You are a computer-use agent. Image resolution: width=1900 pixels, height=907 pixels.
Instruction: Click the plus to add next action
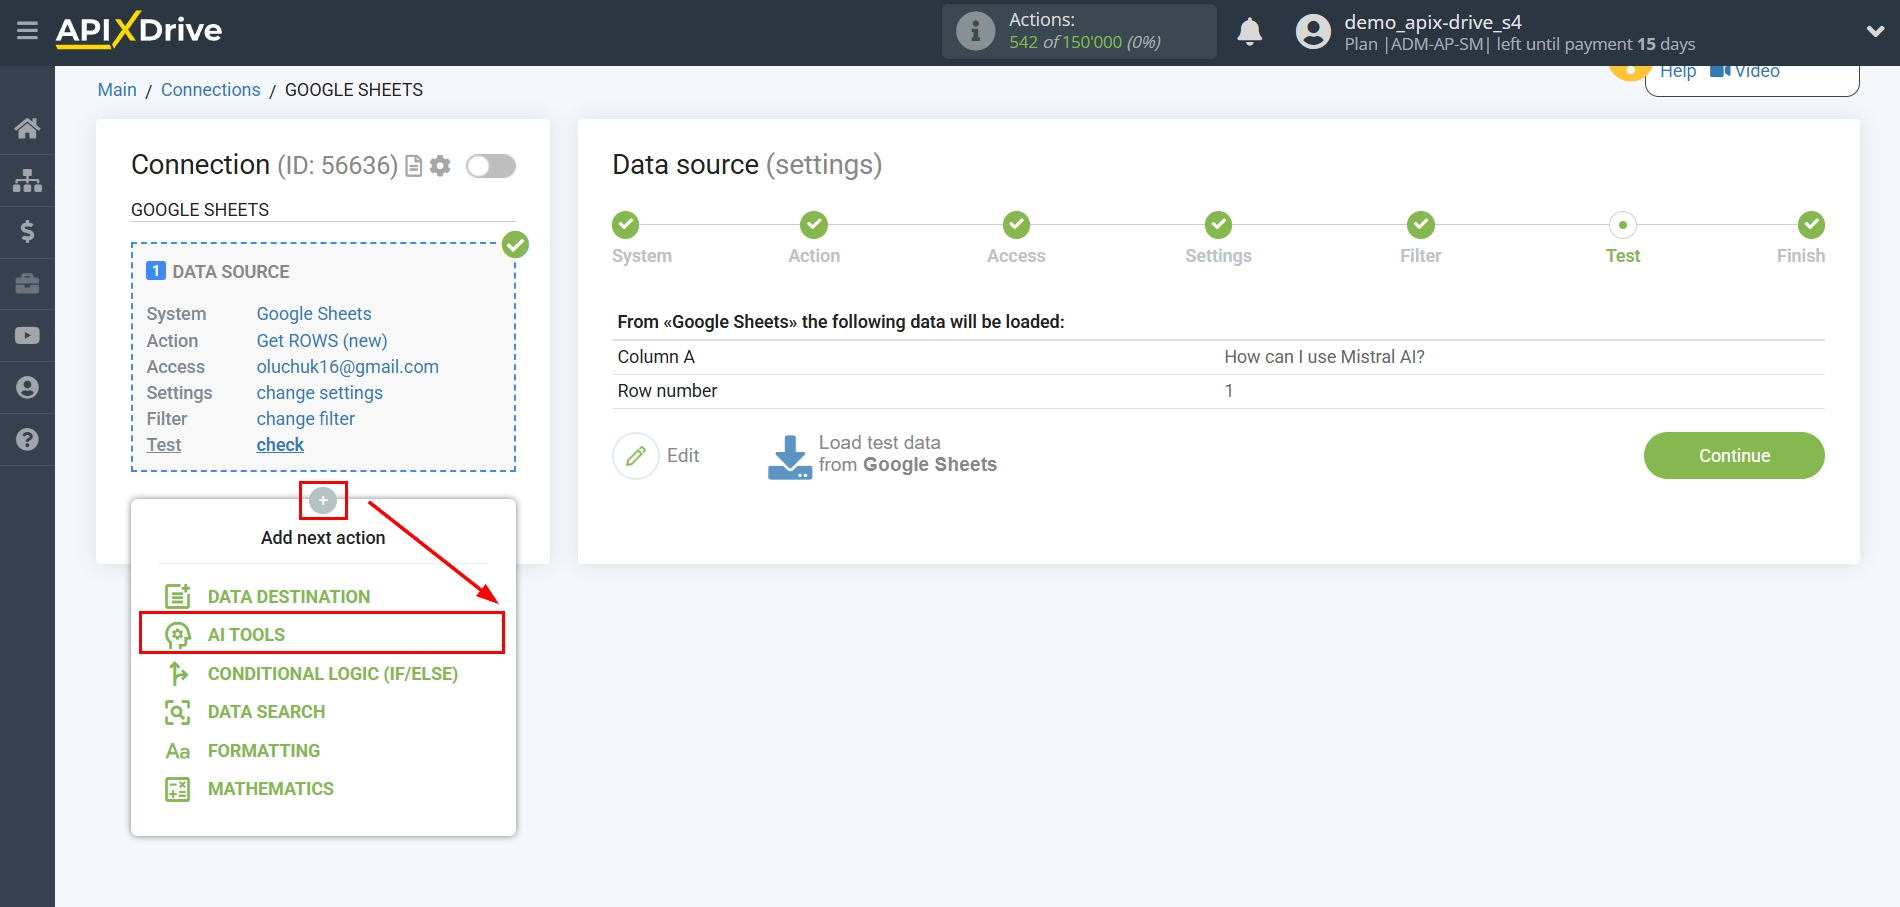pos(322,500)
